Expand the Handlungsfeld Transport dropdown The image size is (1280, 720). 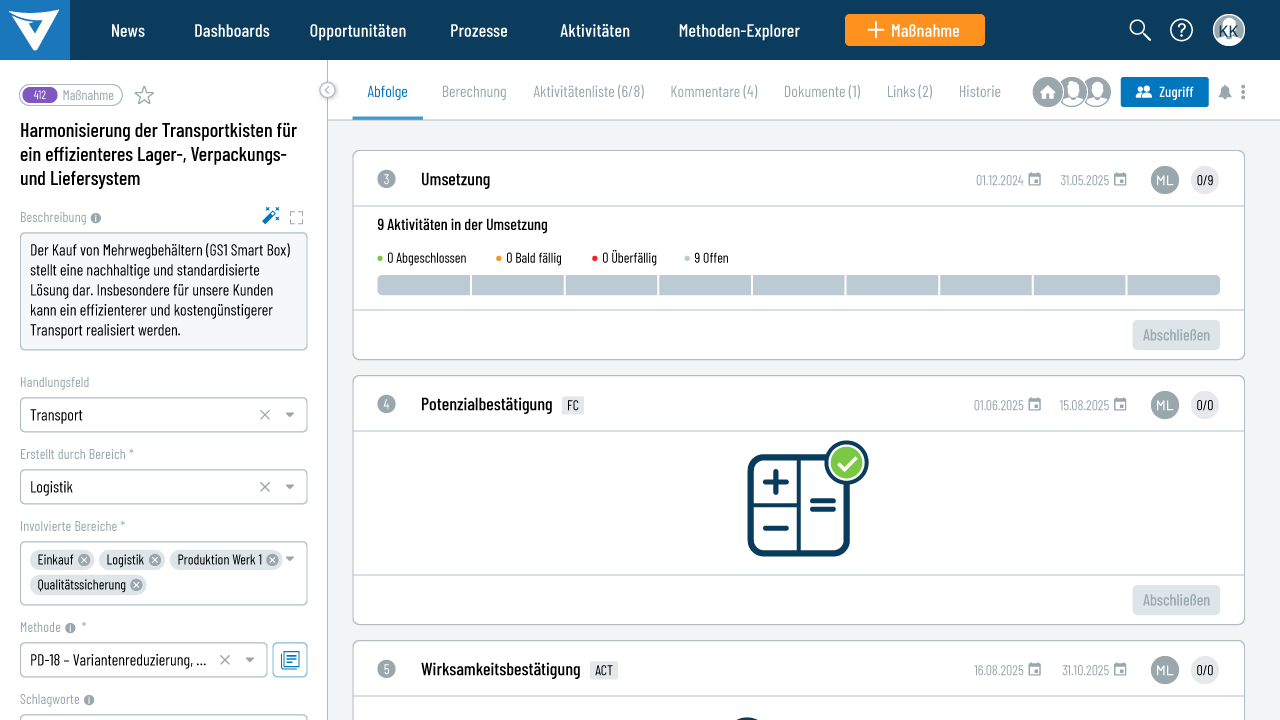pos(290,415)
